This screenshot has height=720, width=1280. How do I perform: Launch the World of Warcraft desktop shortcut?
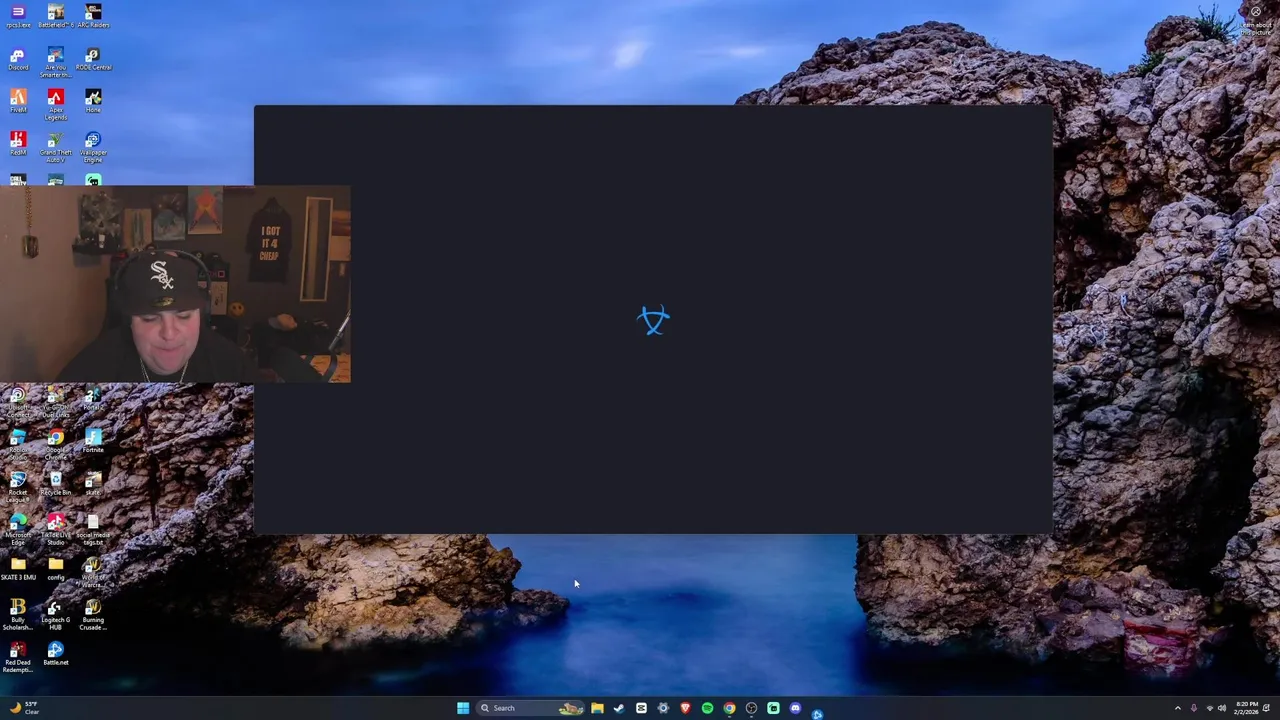click(x=93, y=573)
